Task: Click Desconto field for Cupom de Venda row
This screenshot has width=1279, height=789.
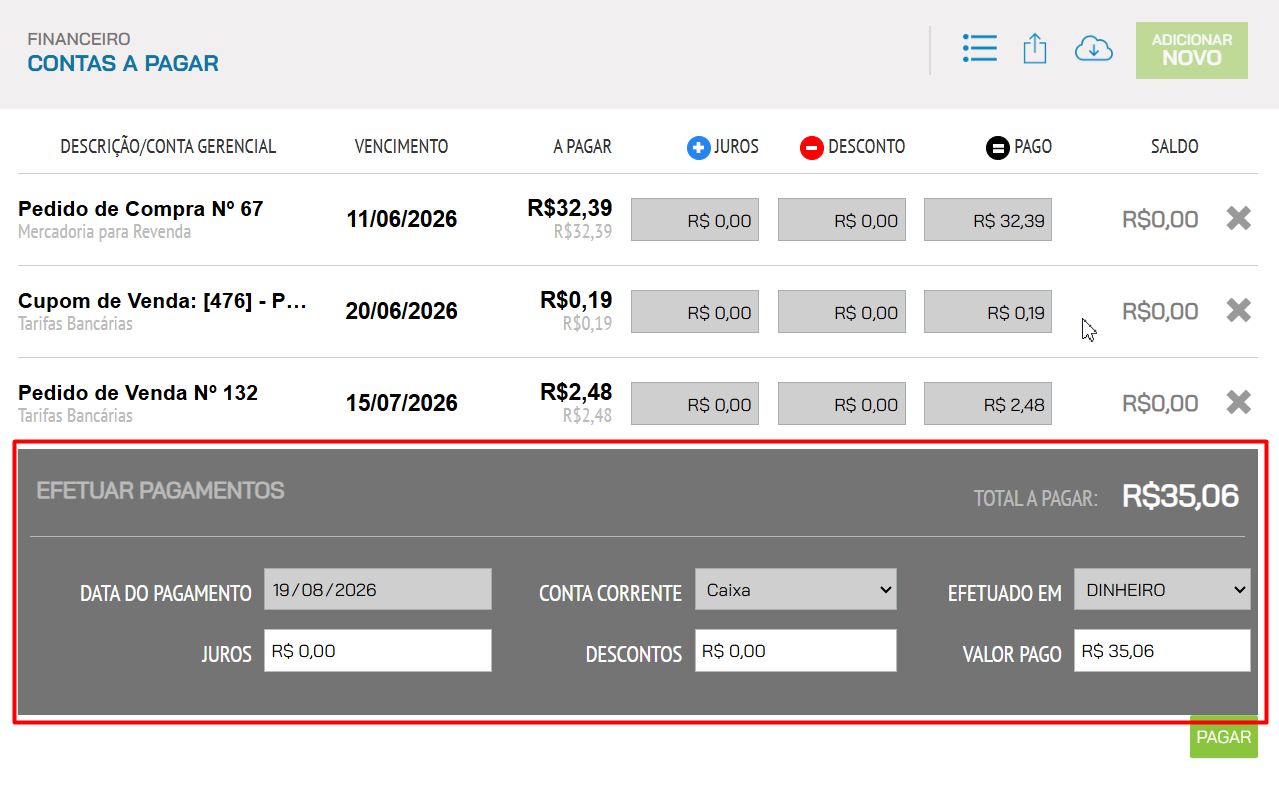Action: 842,312
